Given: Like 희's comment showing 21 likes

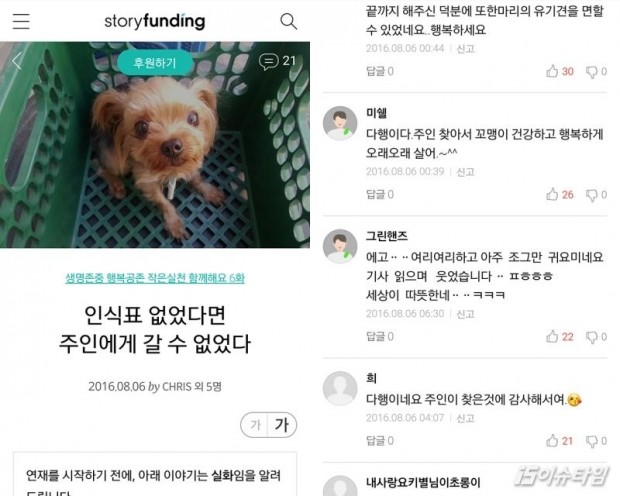Looking at the screenshot, I should tap(552, 441).
